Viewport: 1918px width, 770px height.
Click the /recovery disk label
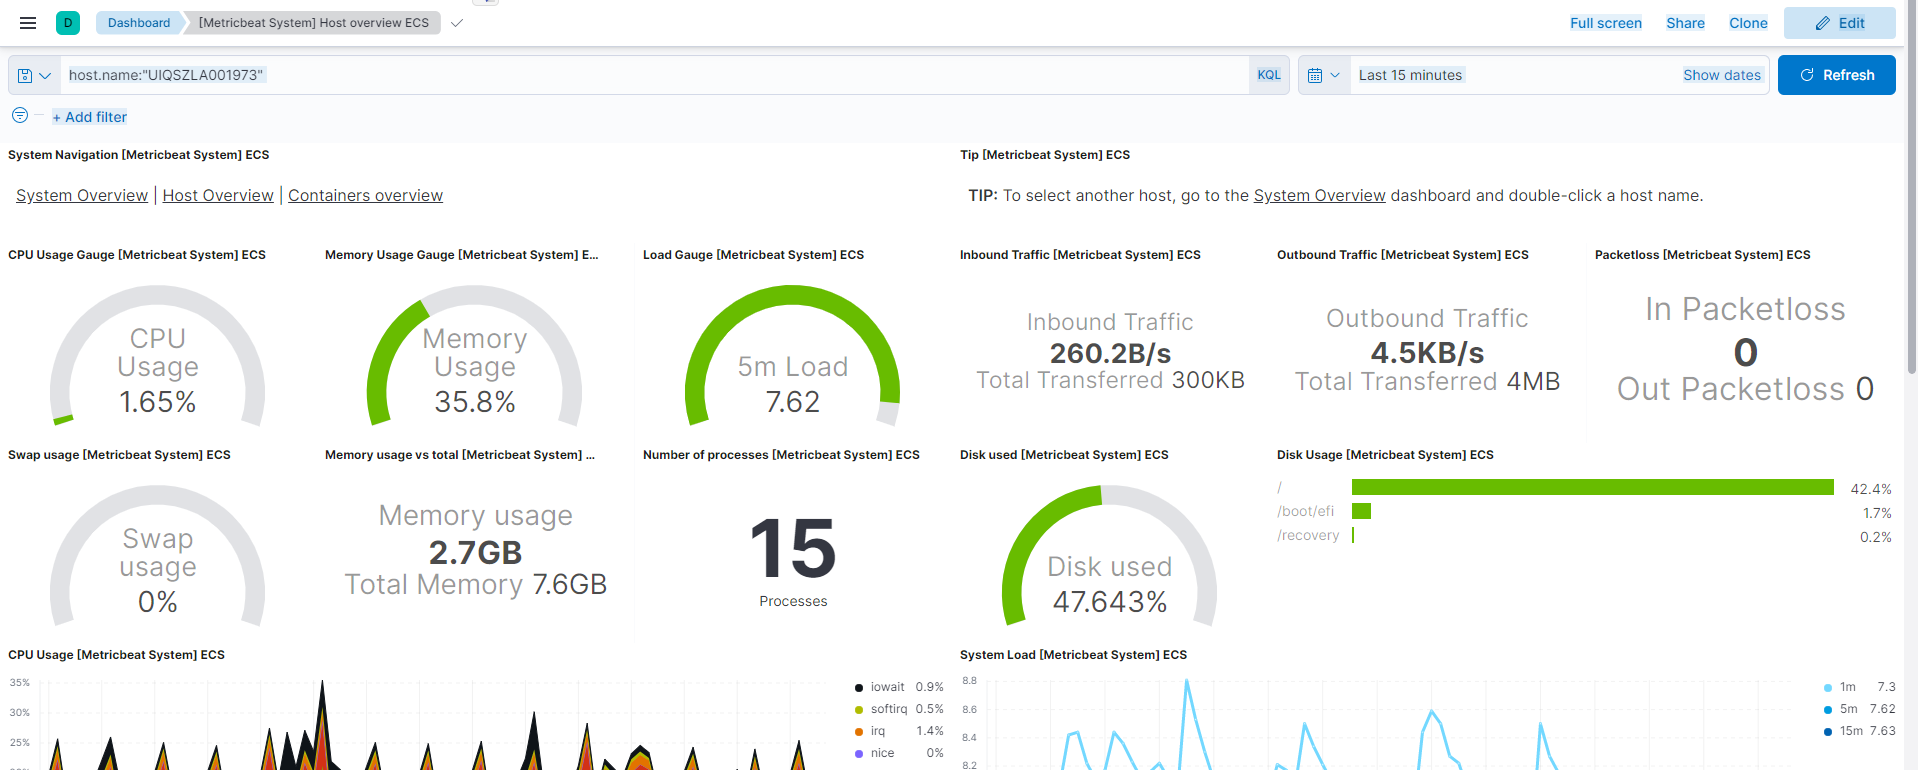[1308, 535]
